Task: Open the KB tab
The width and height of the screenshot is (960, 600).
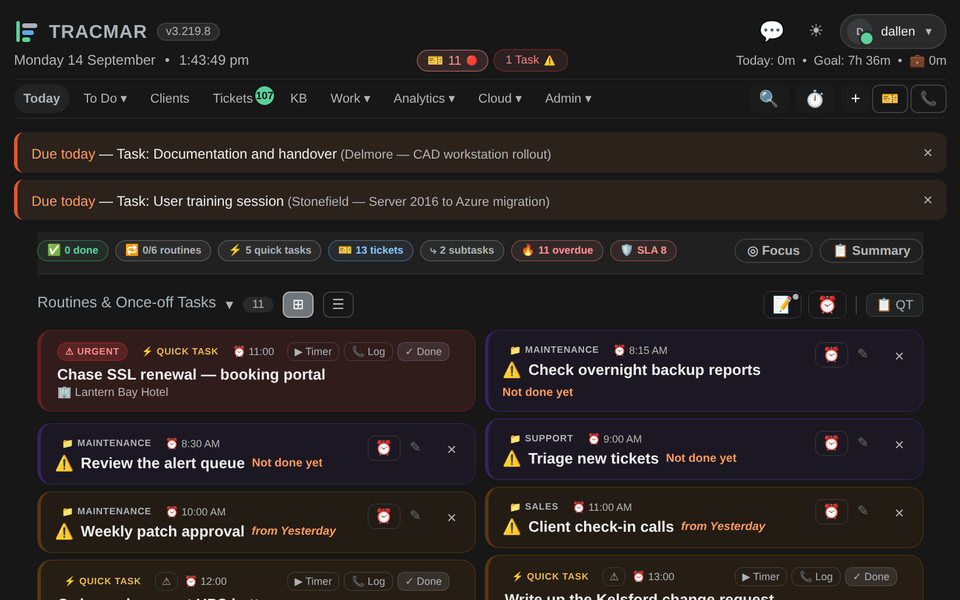Action: pos(298,99)
